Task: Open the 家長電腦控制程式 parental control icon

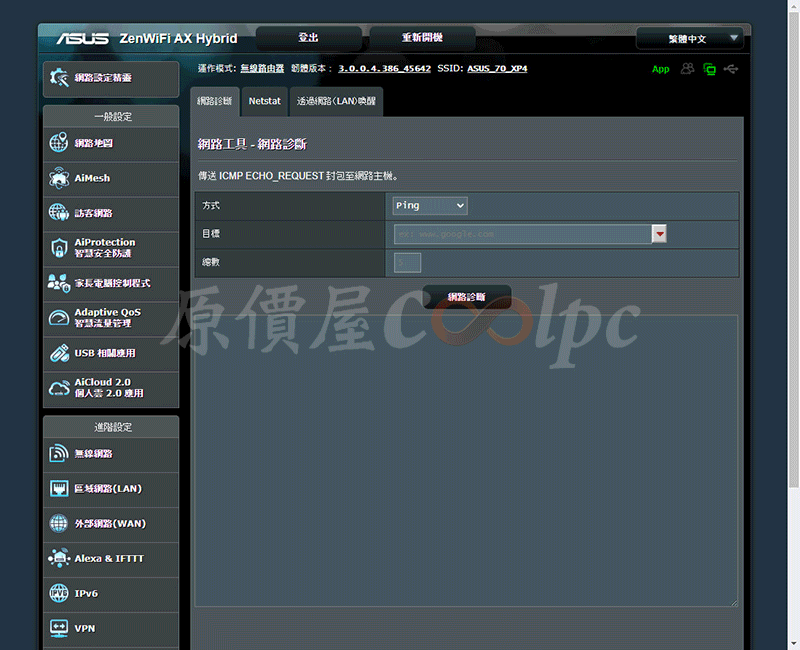Action: 59,283
